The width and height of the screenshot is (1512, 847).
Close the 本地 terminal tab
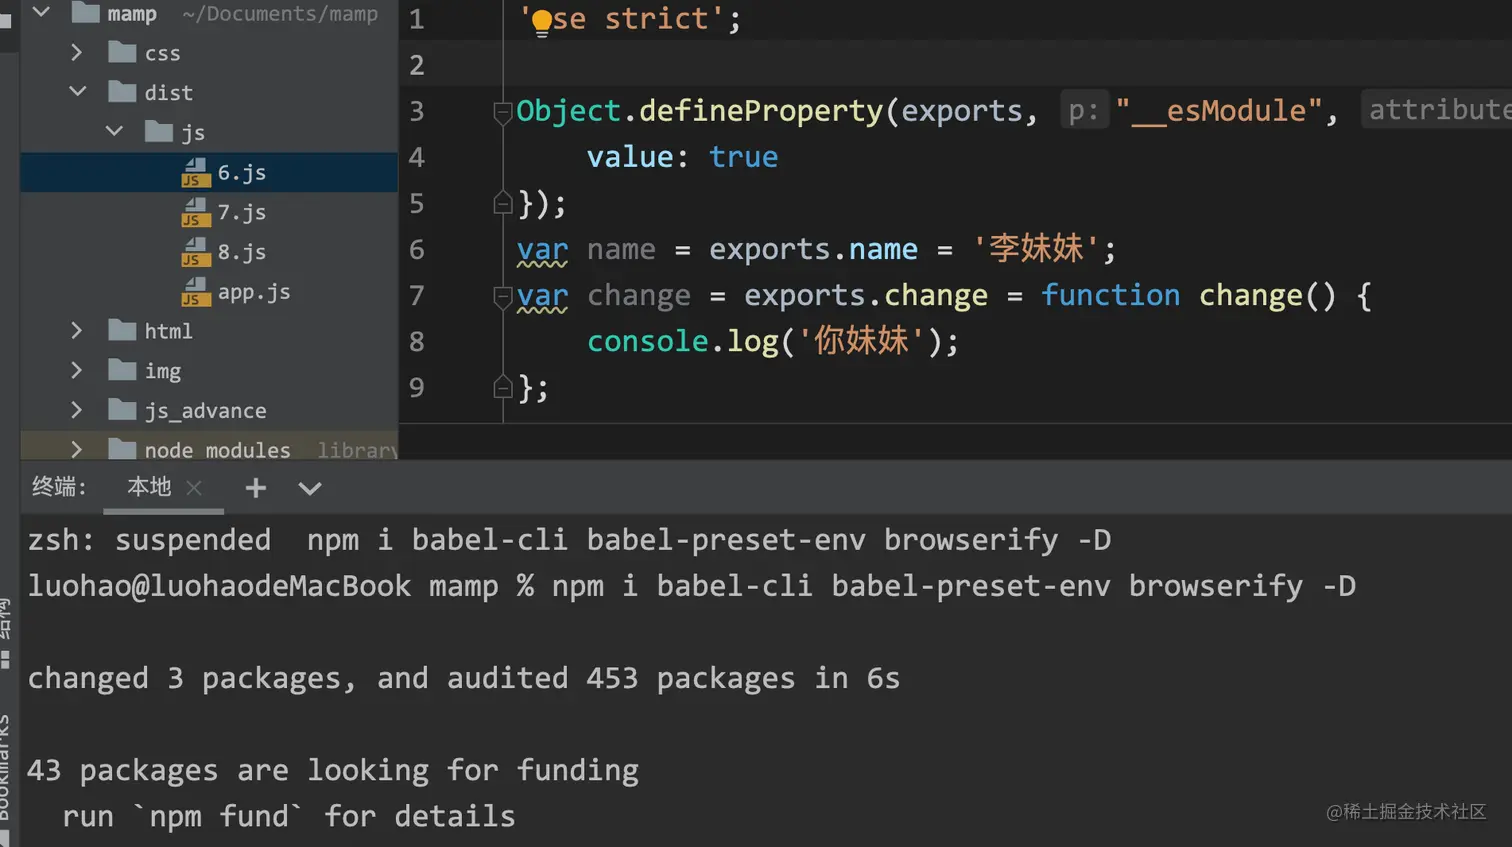[x=194, y=488]
